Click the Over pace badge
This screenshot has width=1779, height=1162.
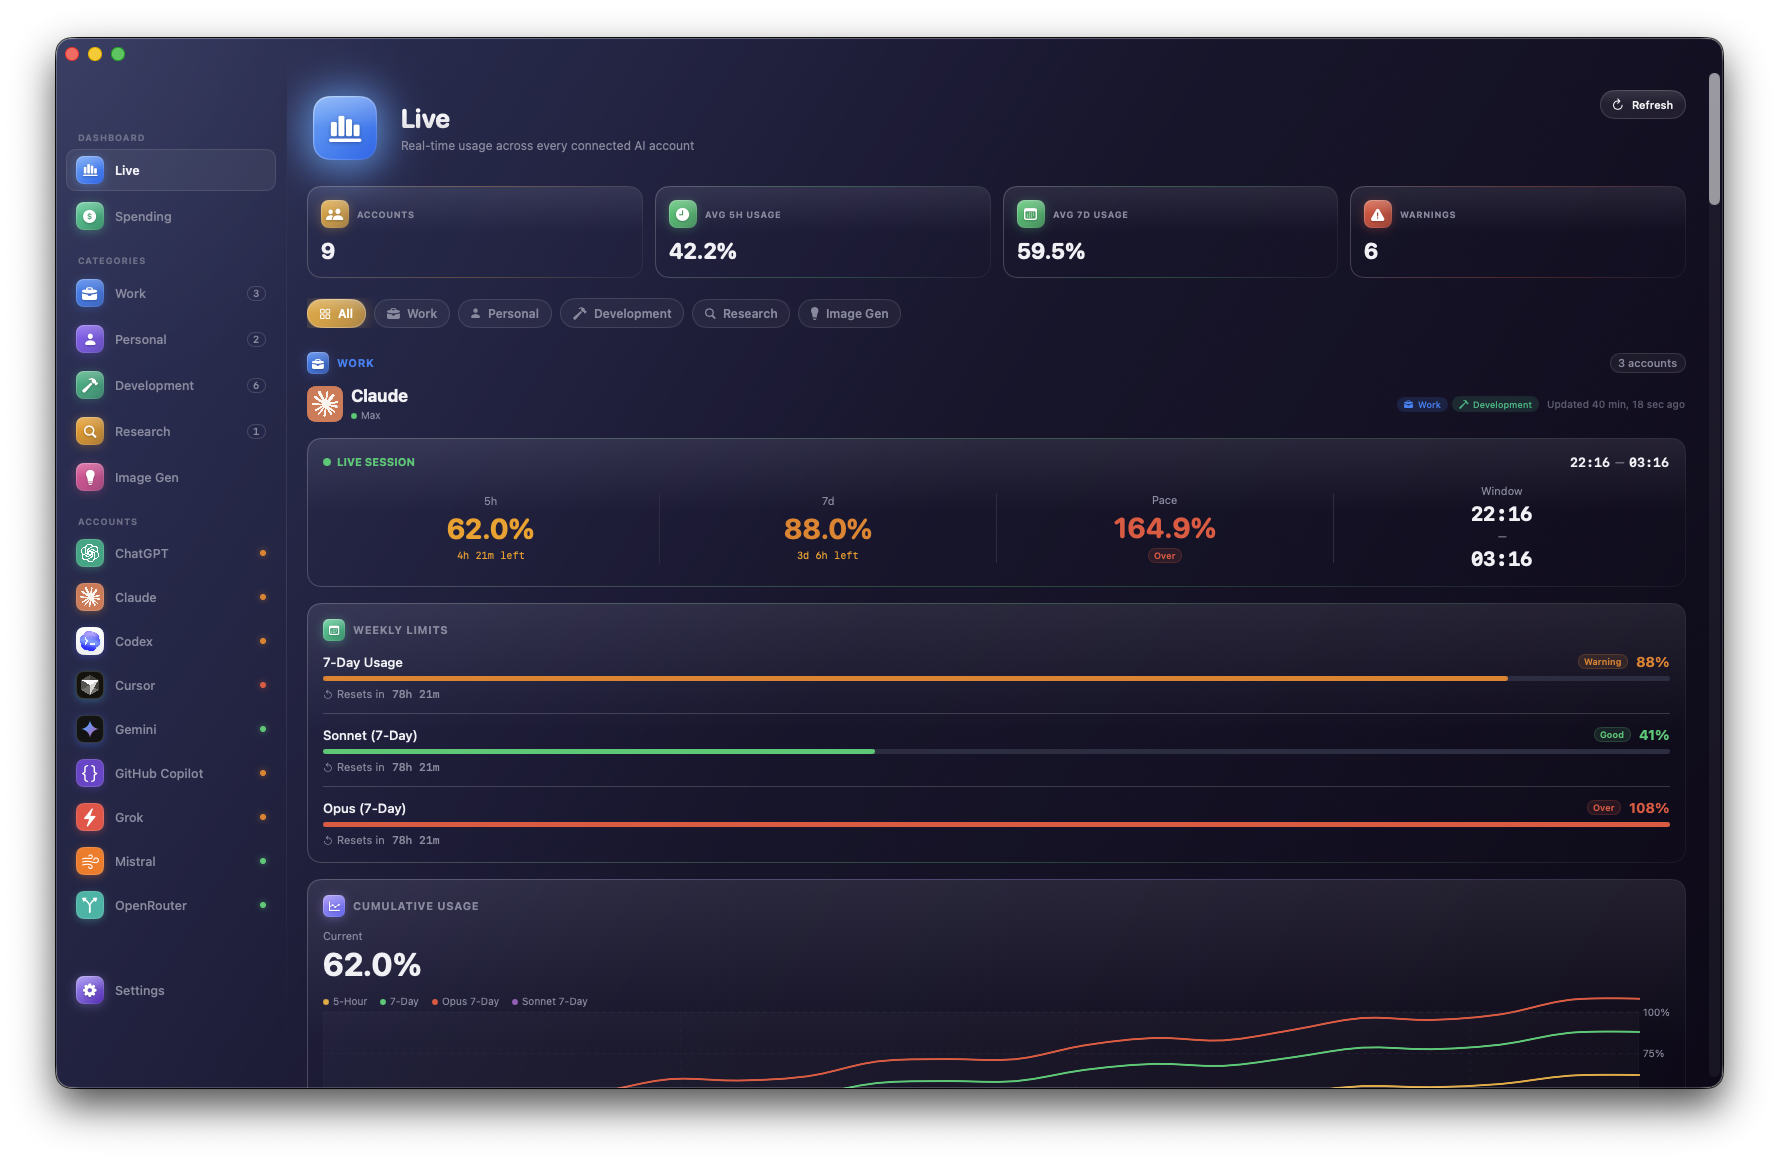pyautogui.click(x=1165, y=556)
